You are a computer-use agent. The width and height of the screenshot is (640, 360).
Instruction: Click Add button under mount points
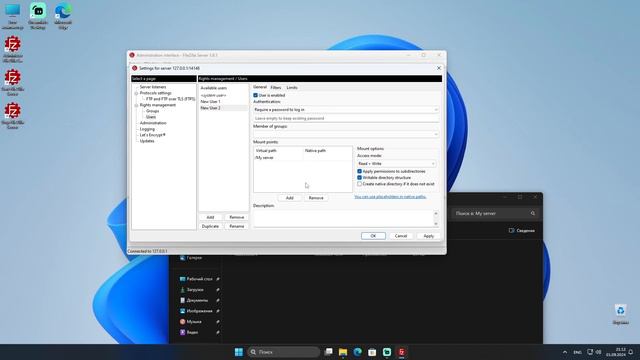pyautogui.click(x=289, y=198)
